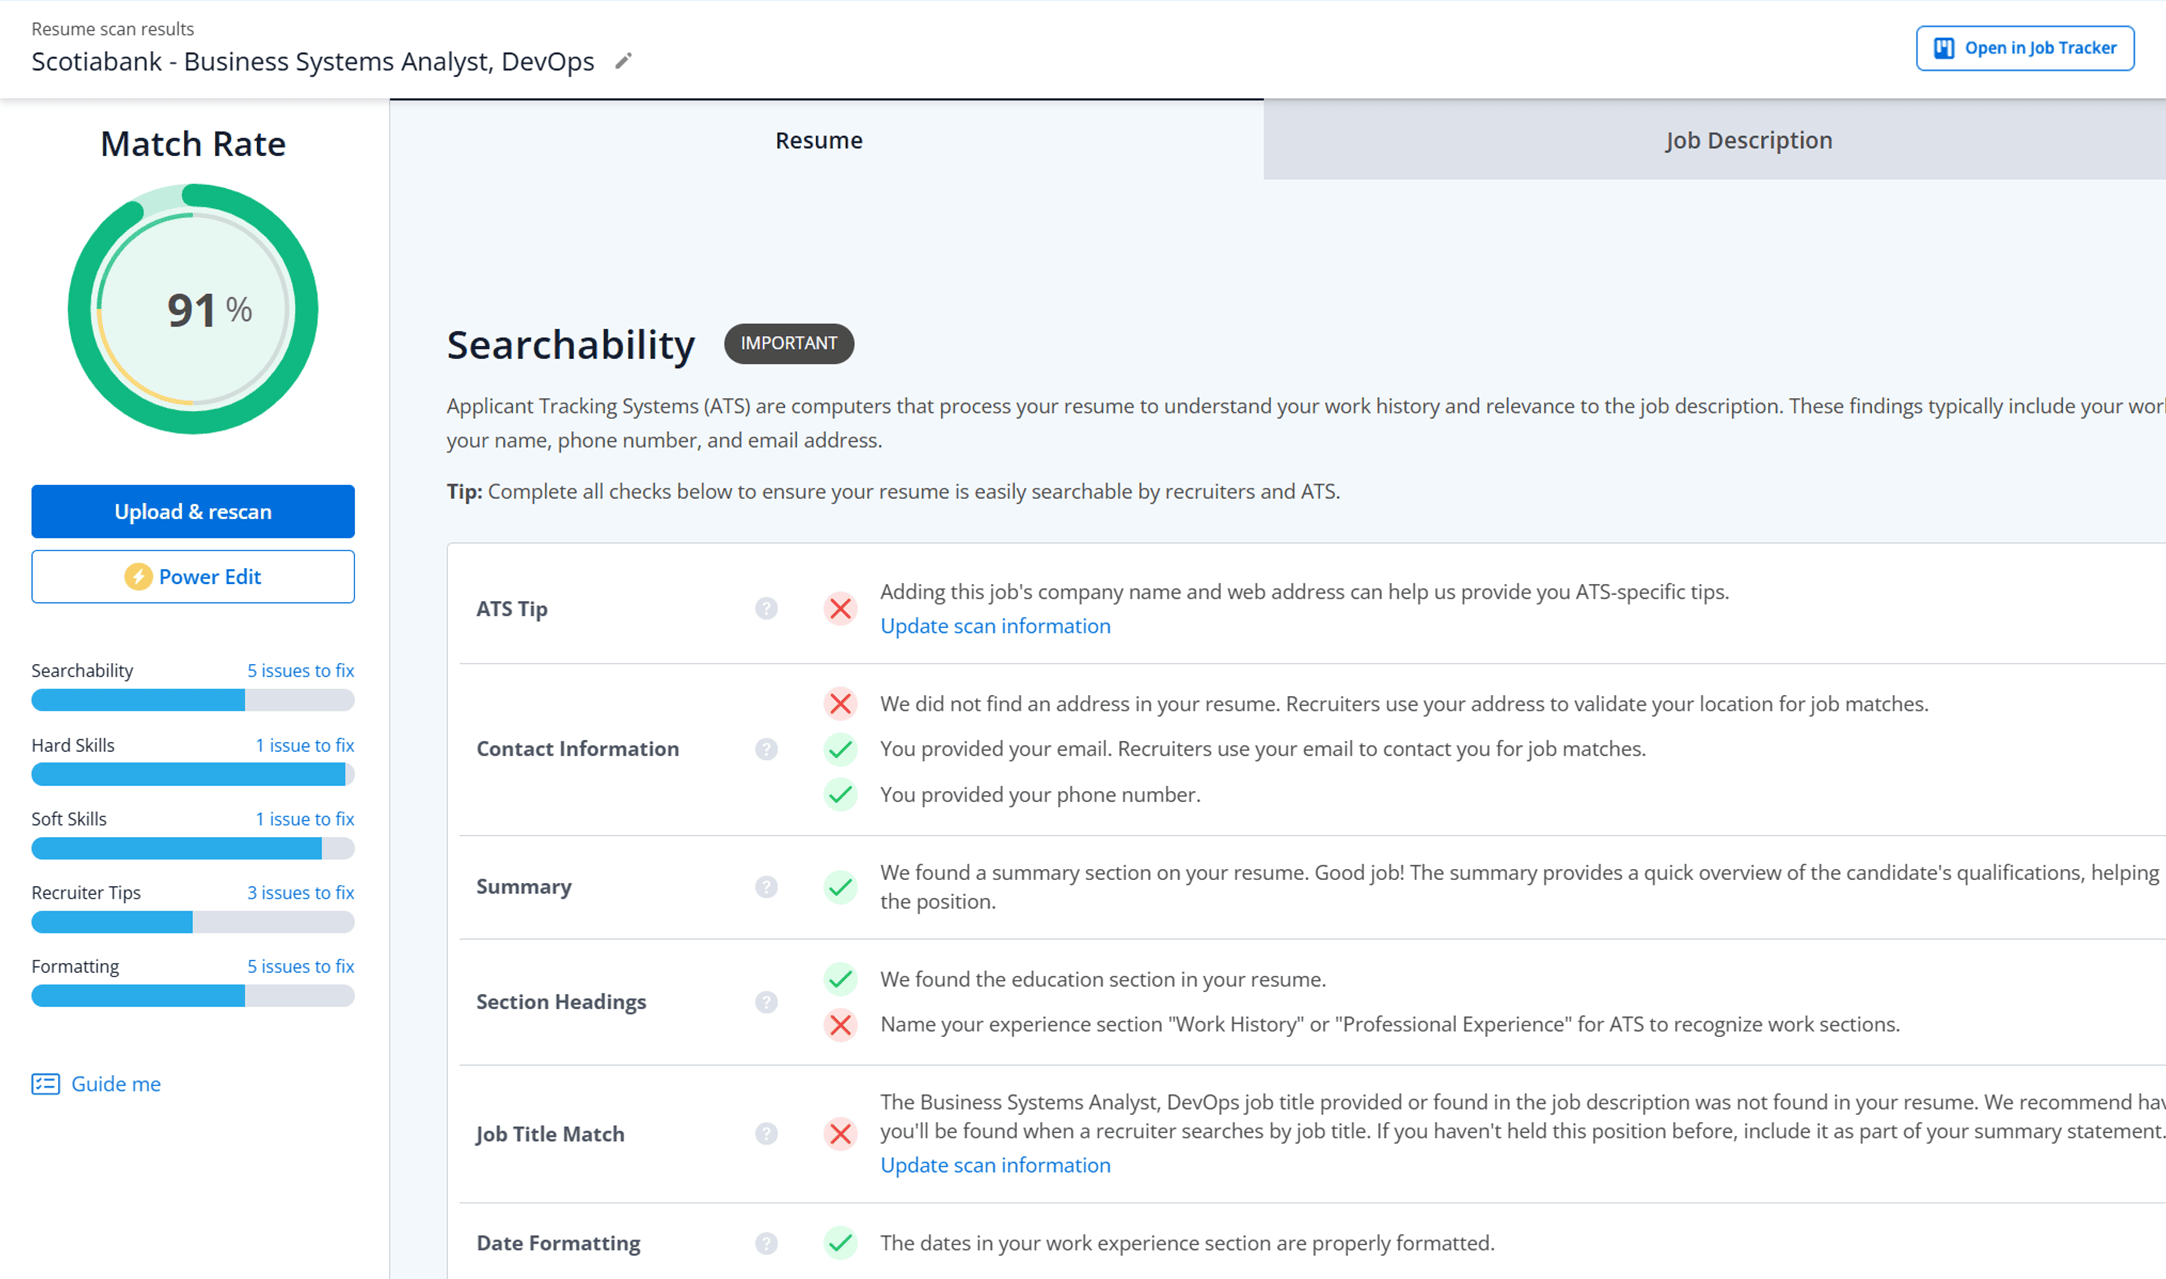The height and width of the screenshot is (1279, 2166).
Task: Open Searchability 5 issues to fix
Action: [x=300, y=671]
